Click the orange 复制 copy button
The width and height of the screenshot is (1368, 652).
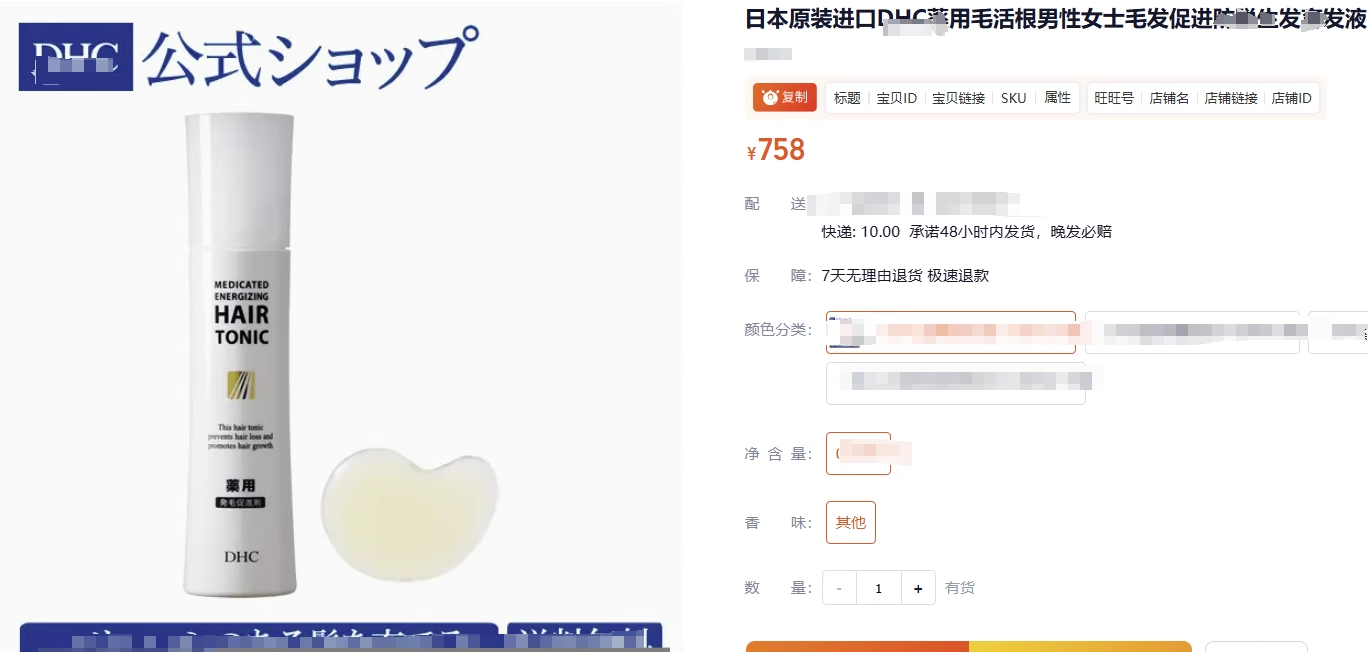click(x=785, y=97)
